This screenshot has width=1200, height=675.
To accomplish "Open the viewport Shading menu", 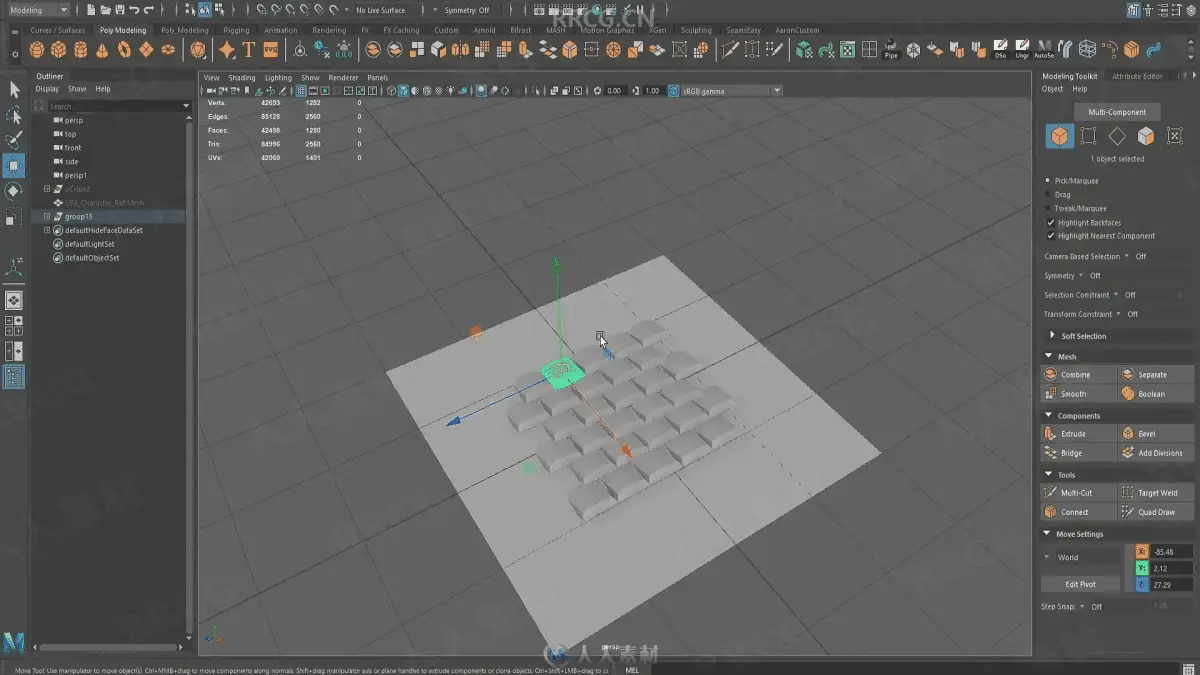I will (x=242, y=77).
